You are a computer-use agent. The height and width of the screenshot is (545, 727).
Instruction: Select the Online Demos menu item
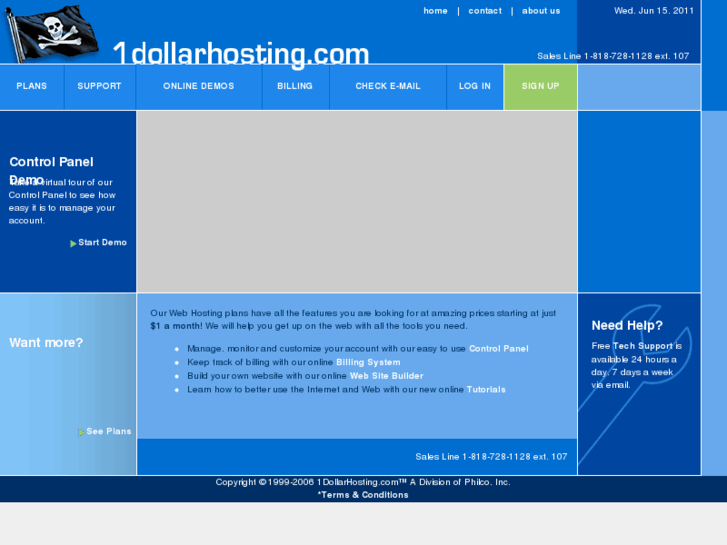[x=198, y=86]
